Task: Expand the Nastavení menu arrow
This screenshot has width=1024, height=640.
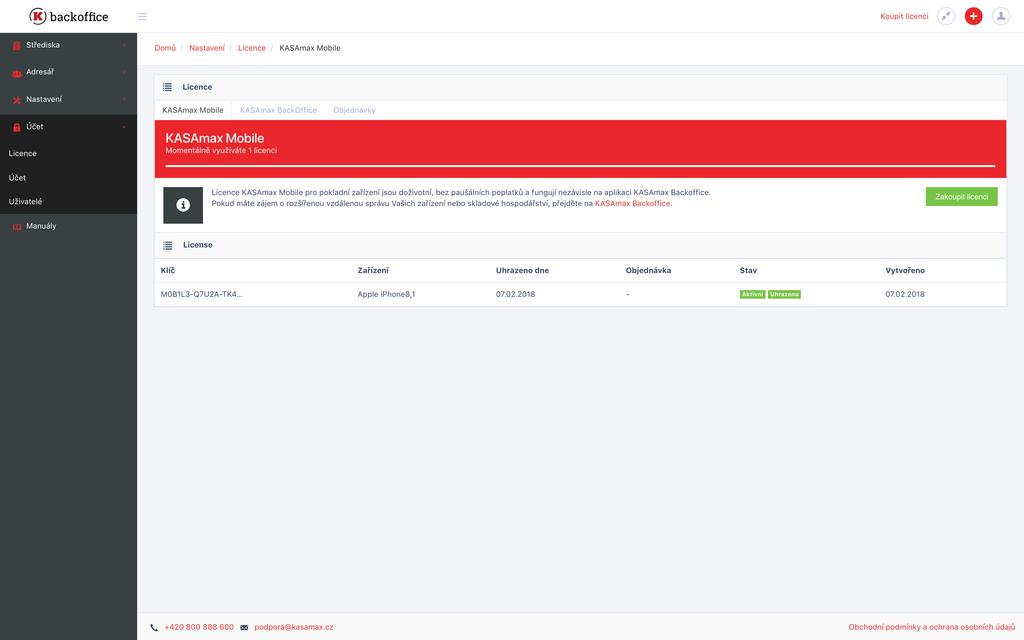Action: (x=124, y=99)
